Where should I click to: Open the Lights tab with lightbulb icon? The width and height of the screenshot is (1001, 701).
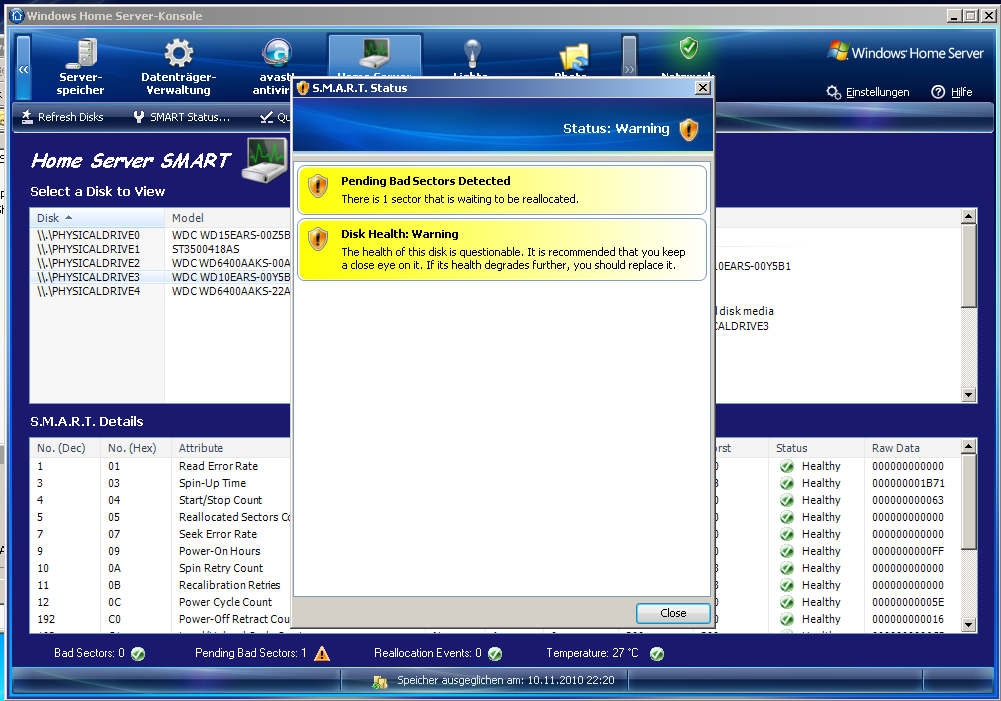(x=472, y=54)
